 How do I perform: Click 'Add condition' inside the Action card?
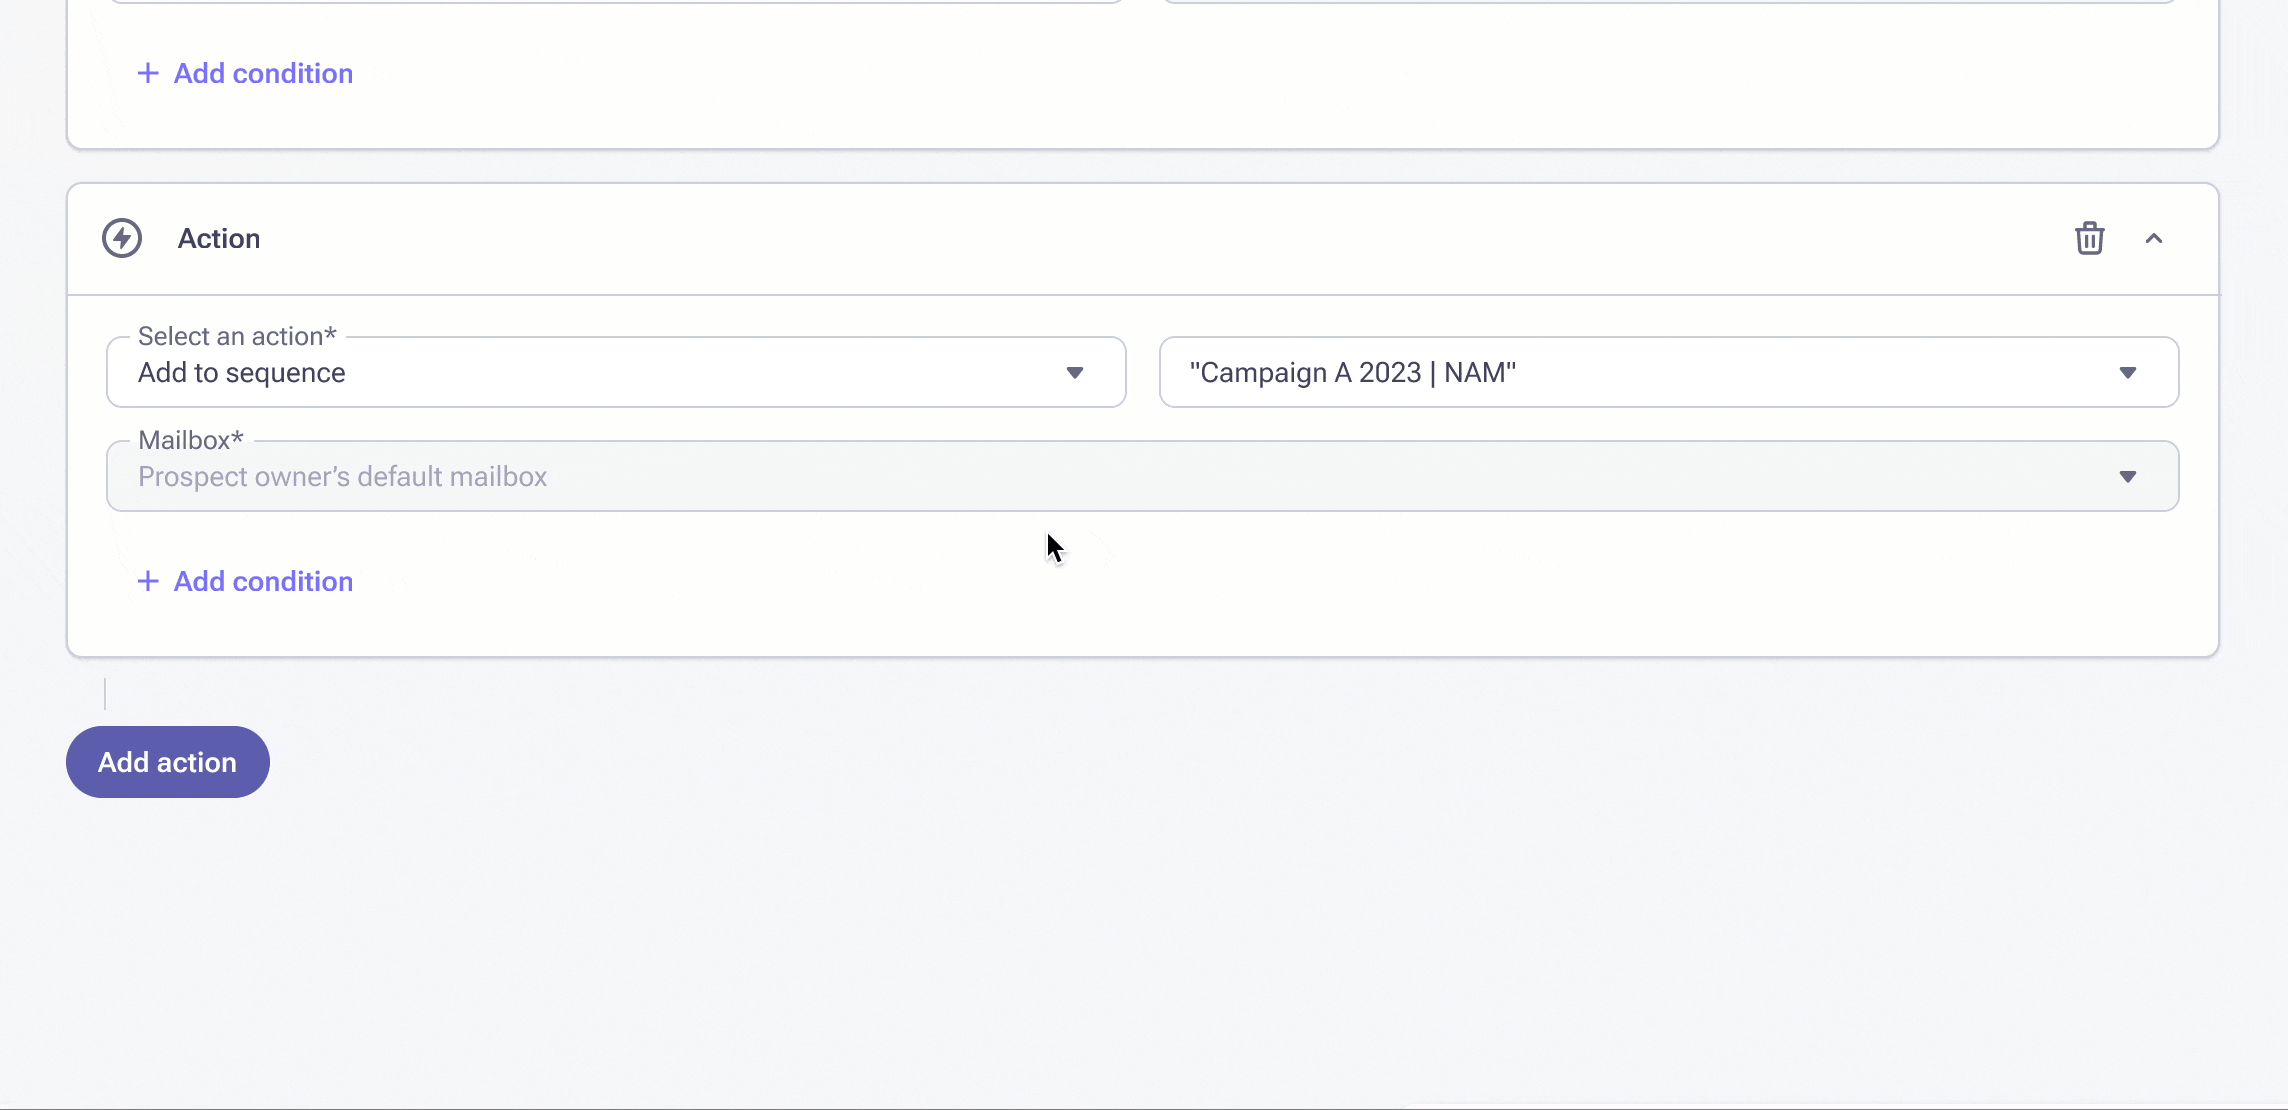(x=263, y=581)
